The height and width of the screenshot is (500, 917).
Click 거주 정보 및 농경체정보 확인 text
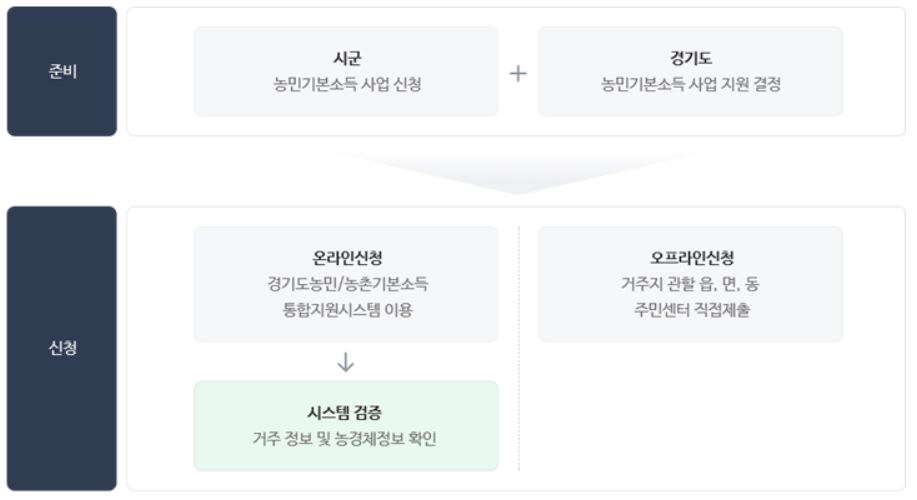(344, 439)
